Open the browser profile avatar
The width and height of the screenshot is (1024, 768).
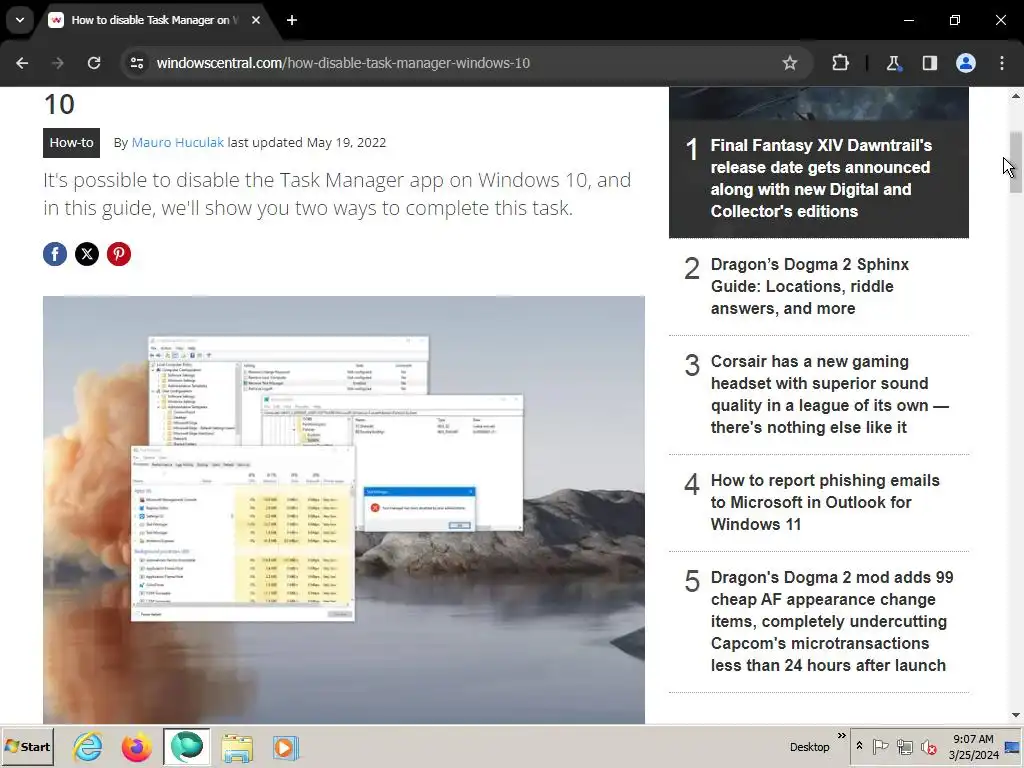[x=966, y=63]
